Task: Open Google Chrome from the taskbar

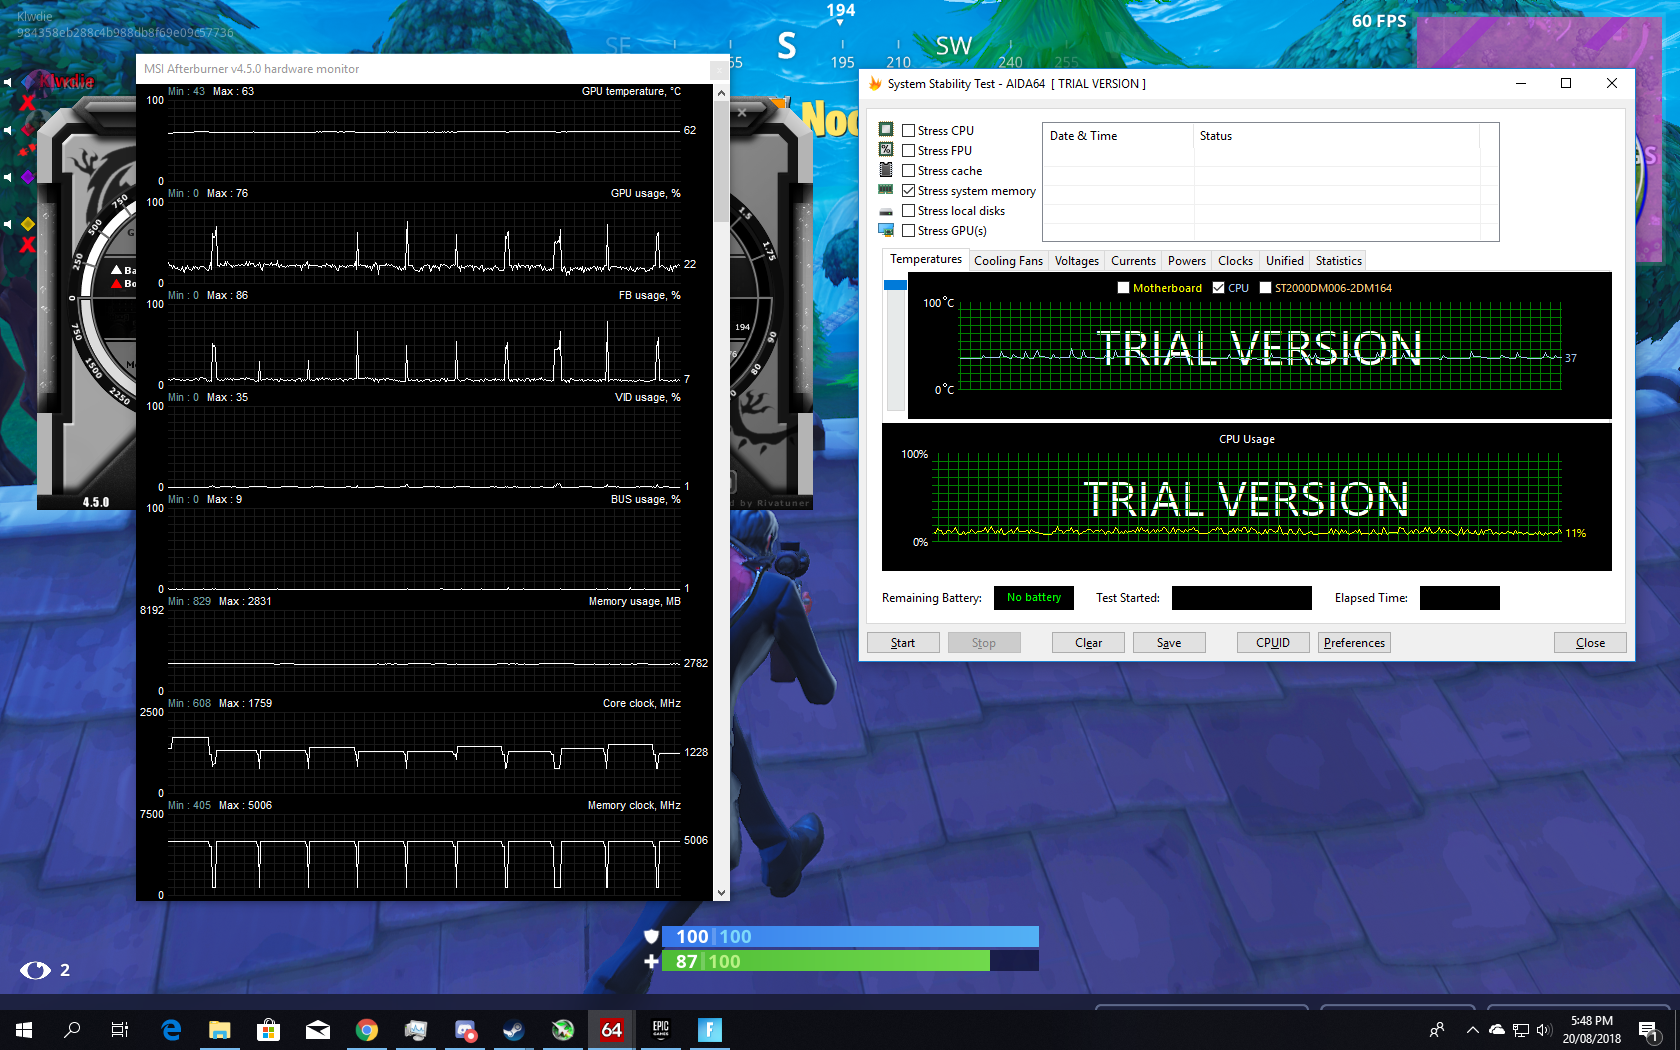Action: (x=367, y=1029)
